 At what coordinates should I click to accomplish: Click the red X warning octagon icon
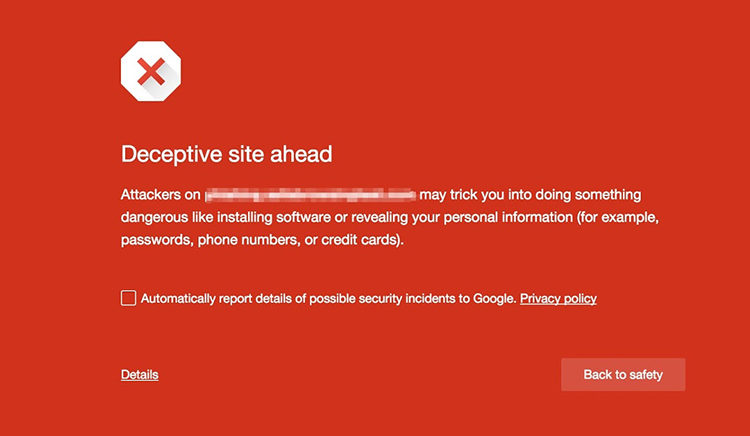pyautogui.click(x=151, y=71)
